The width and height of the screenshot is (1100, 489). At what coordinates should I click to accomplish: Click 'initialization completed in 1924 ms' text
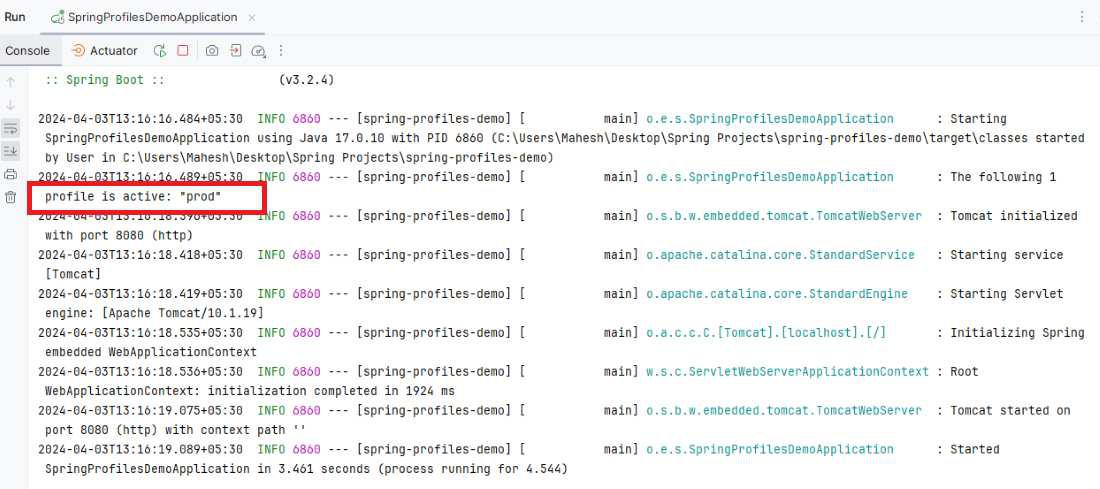coord(331,391)
